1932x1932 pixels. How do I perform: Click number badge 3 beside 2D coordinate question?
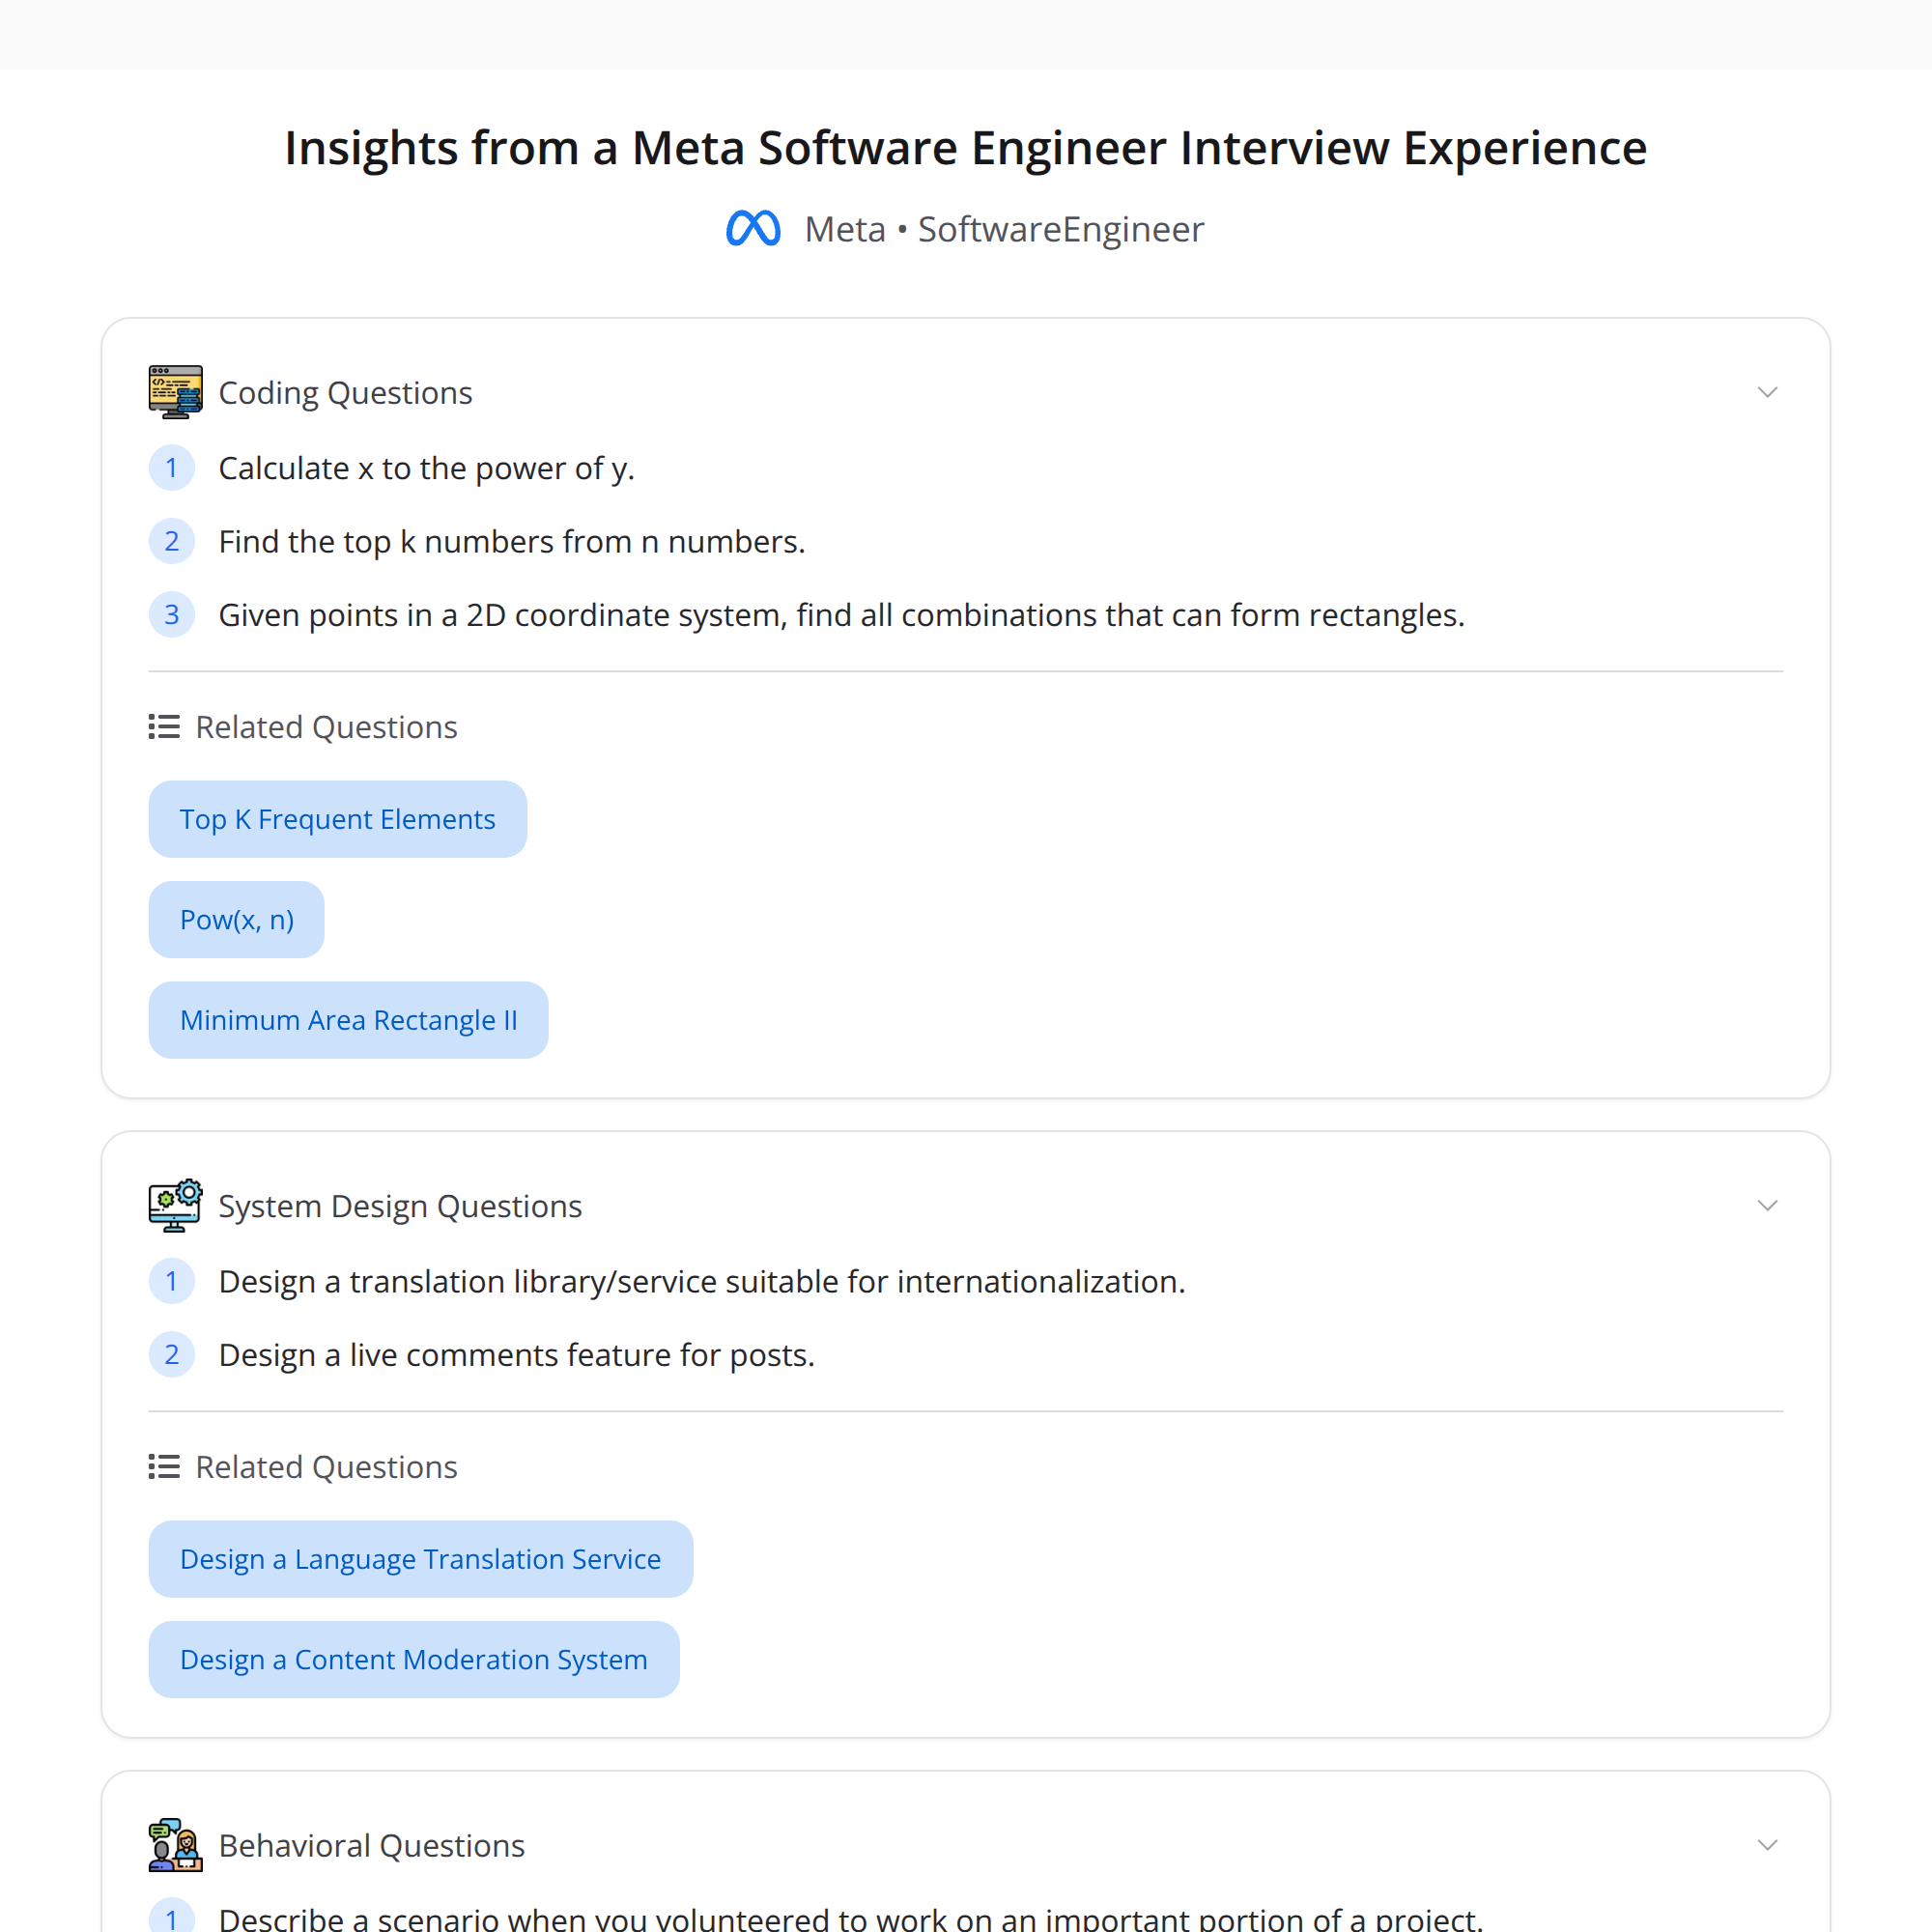[x=172, y=615]
